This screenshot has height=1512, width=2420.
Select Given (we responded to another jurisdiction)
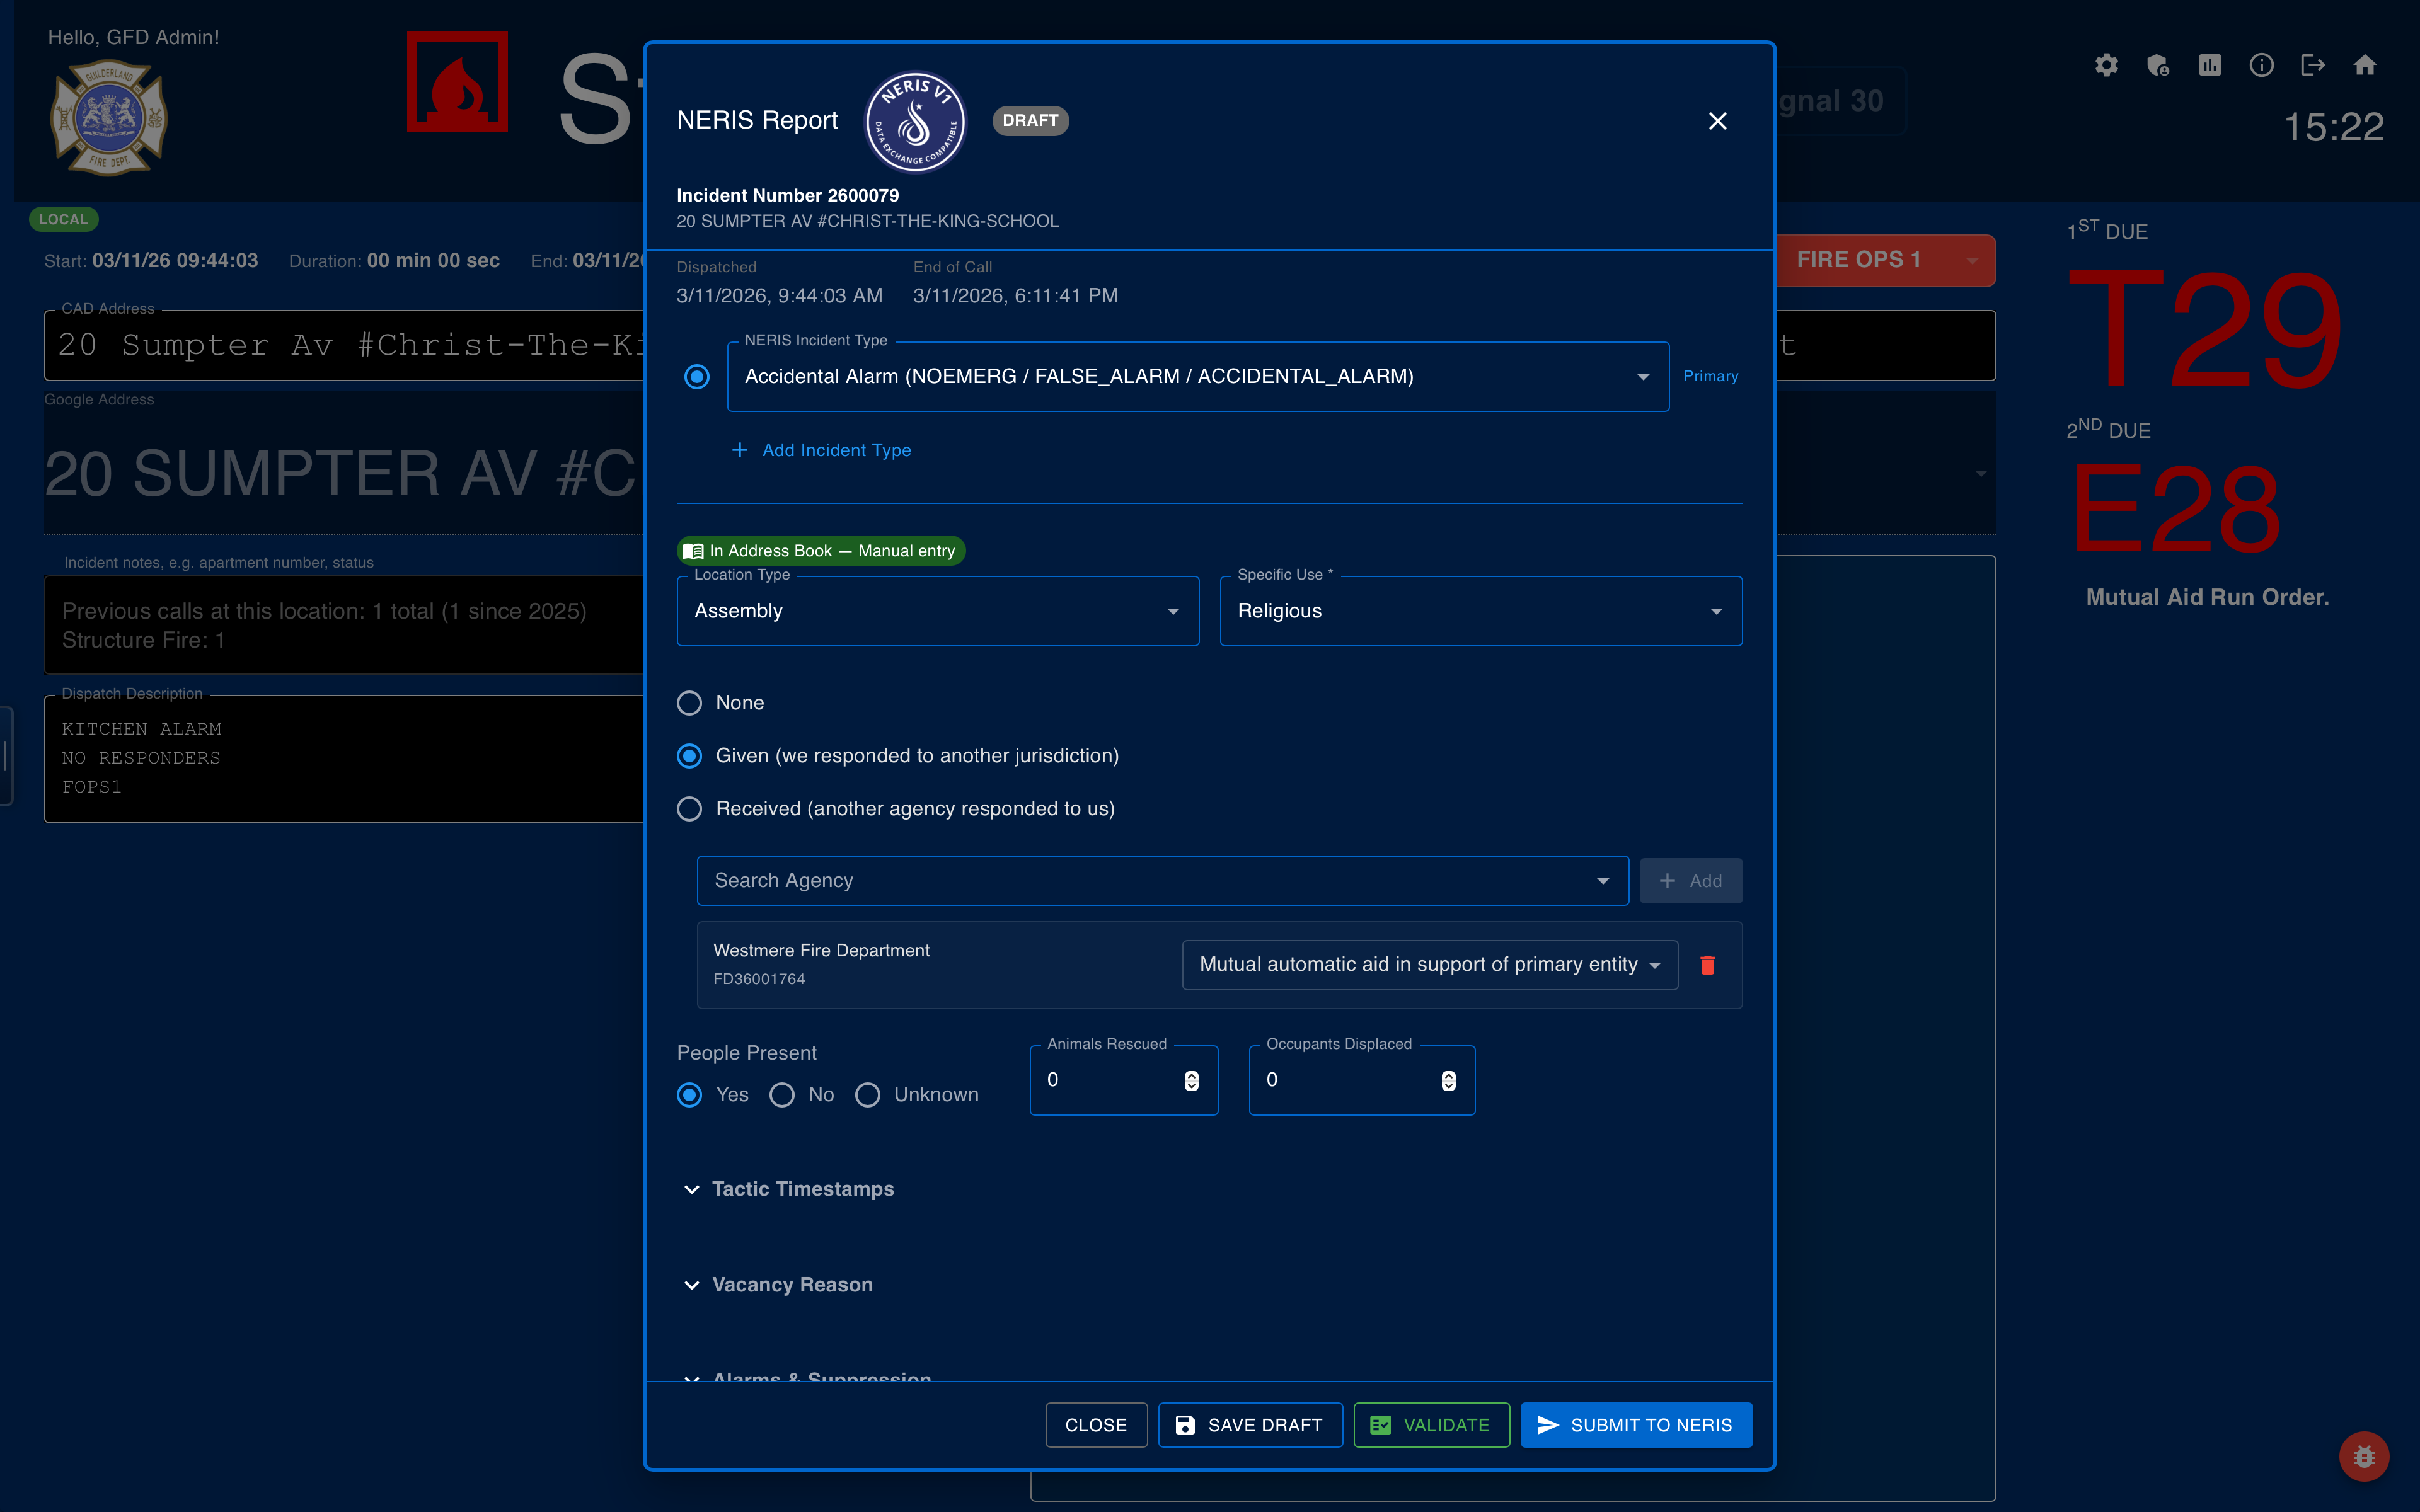click(689, 756)
